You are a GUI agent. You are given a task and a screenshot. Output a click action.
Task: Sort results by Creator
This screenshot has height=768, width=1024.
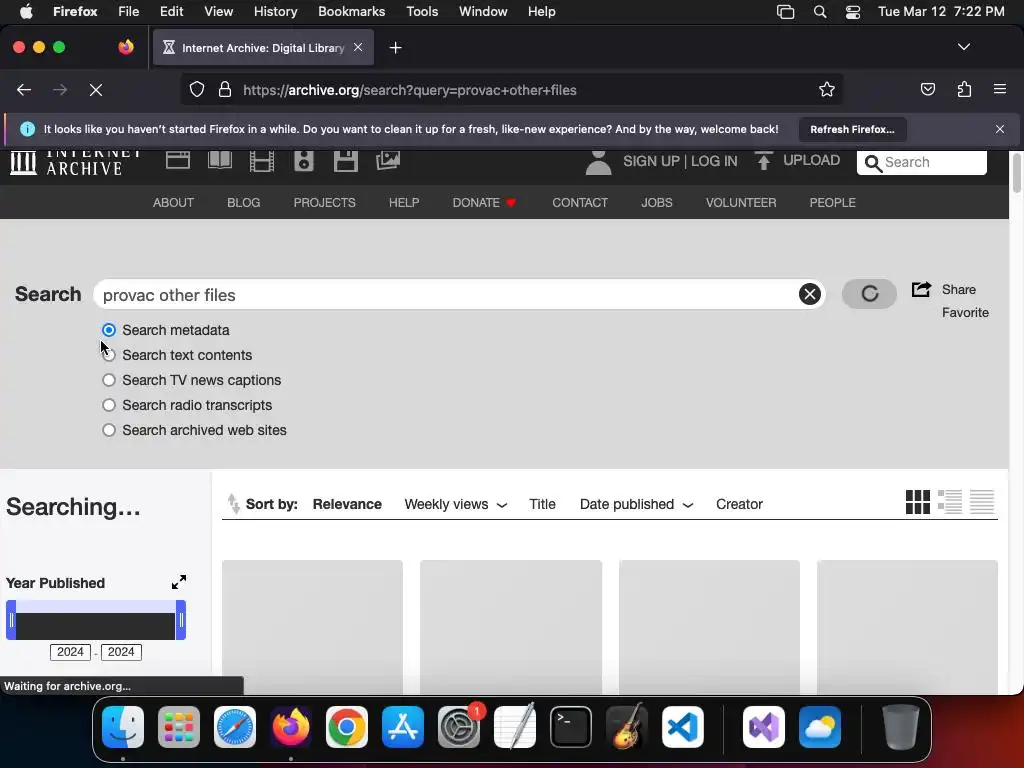click(x=739, y=504)
